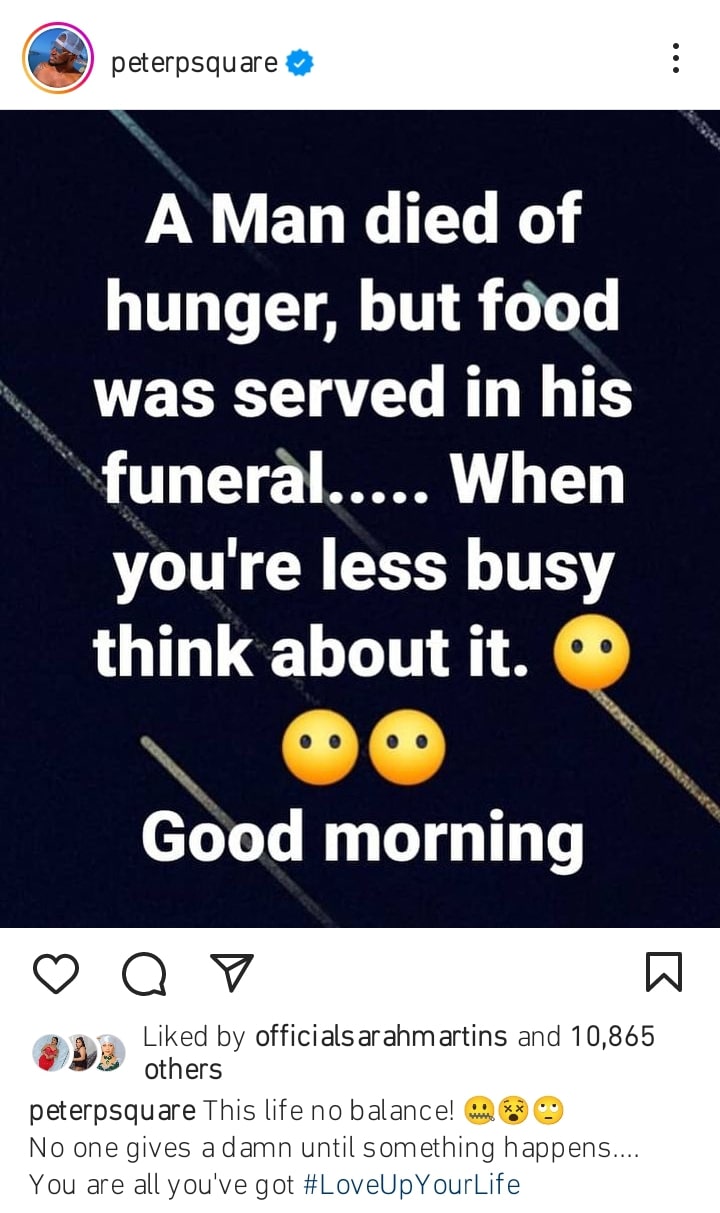Open peterpsquare from the caption username
720x1213 pixels.
(x=113, y=1111)
